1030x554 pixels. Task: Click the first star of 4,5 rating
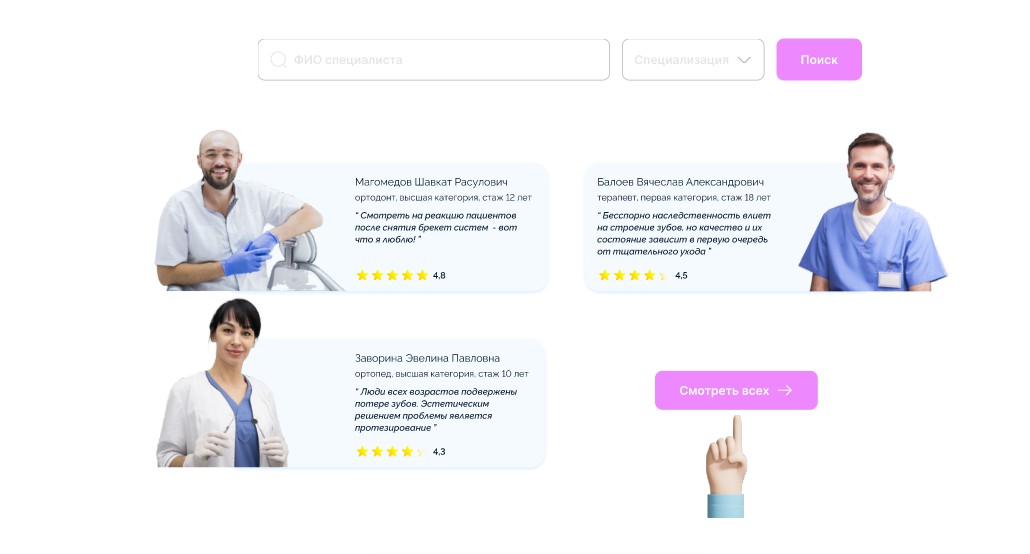(604, 275)
